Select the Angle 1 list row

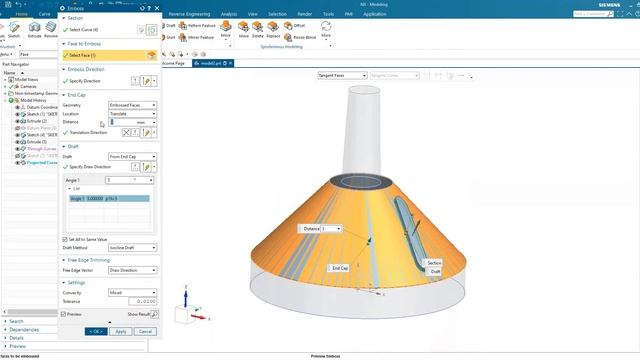coord(109,198)
